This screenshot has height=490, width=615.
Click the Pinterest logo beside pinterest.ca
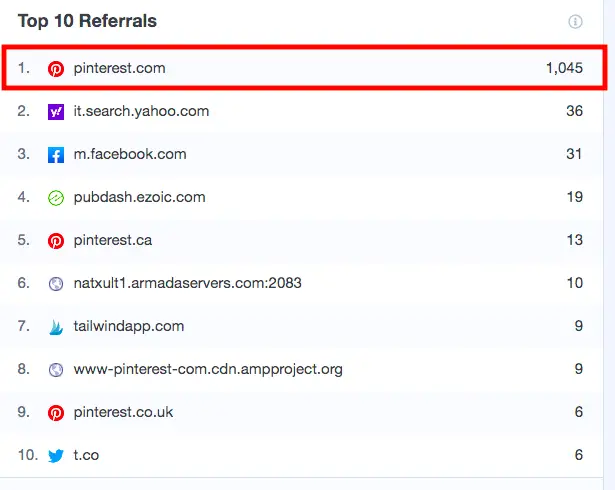[56, 240]
